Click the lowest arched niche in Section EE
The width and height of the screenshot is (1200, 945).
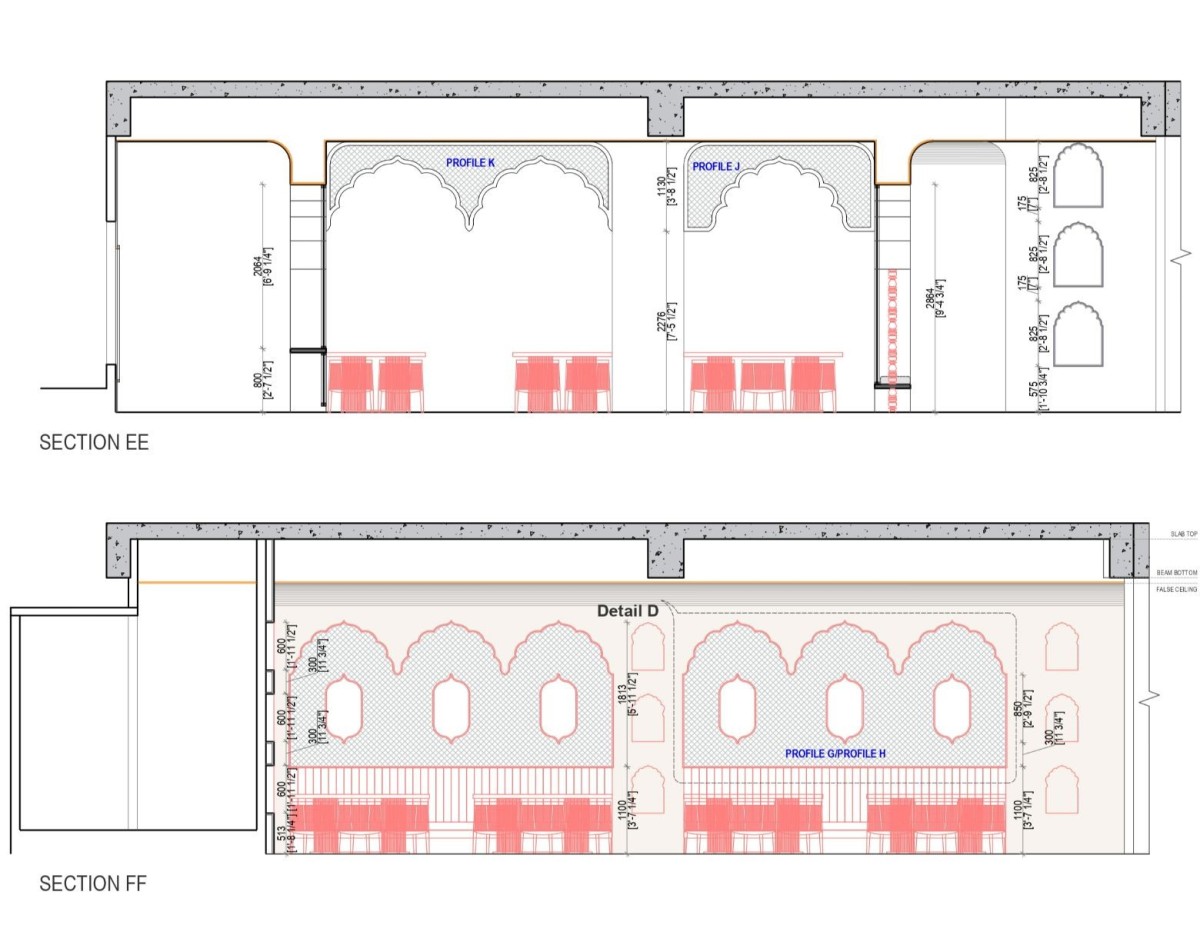pos(1079,333)
